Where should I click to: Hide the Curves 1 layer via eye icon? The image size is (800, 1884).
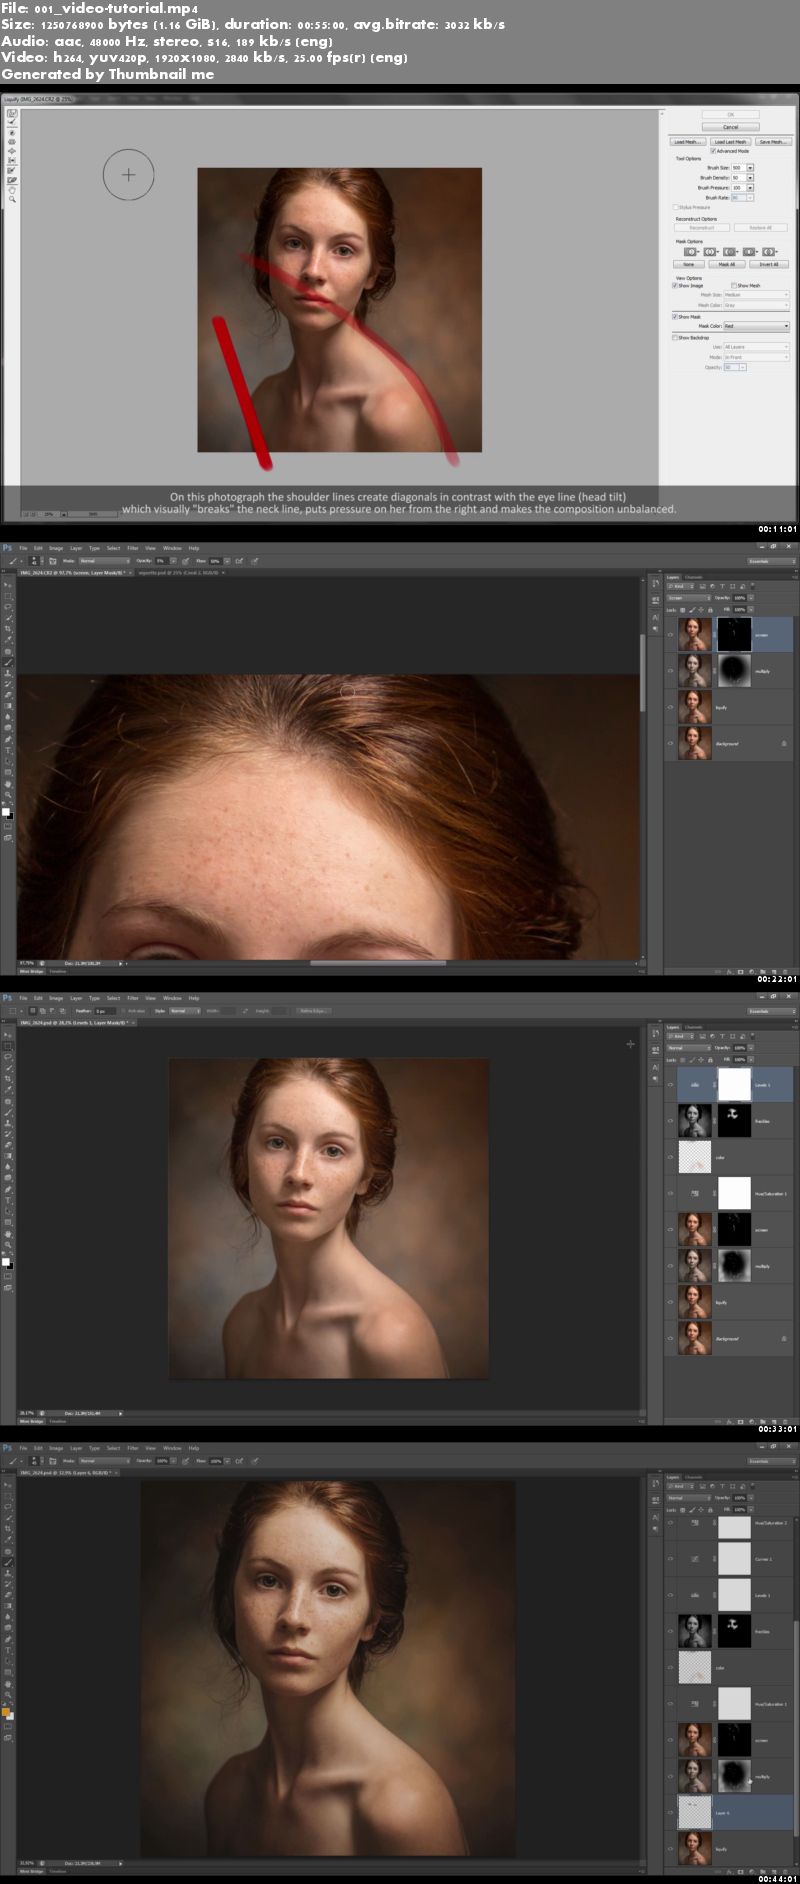[x=670, y=1559]
